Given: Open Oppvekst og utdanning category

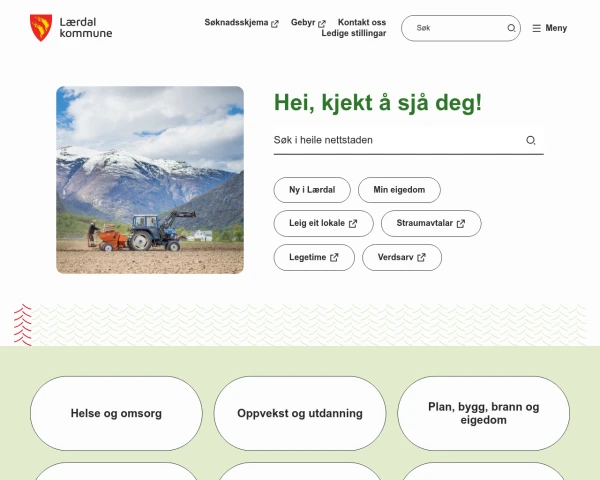Looking at the screenshot, I should 300,413.
